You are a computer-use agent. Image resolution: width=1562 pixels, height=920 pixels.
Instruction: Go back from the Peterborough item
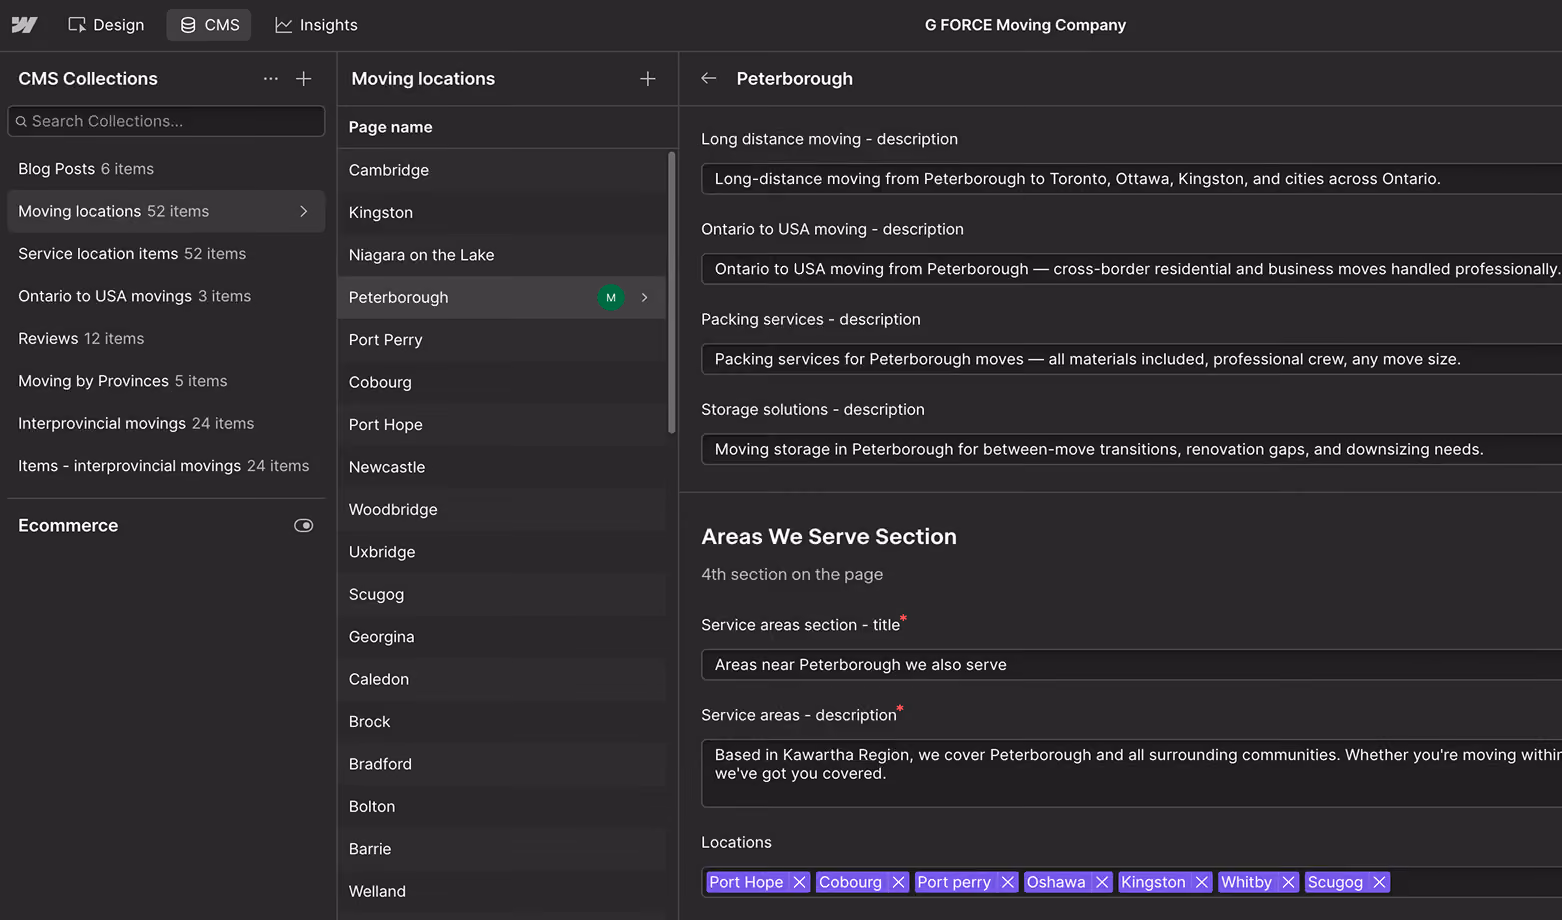pyautogui.click(x=709, y=78)
